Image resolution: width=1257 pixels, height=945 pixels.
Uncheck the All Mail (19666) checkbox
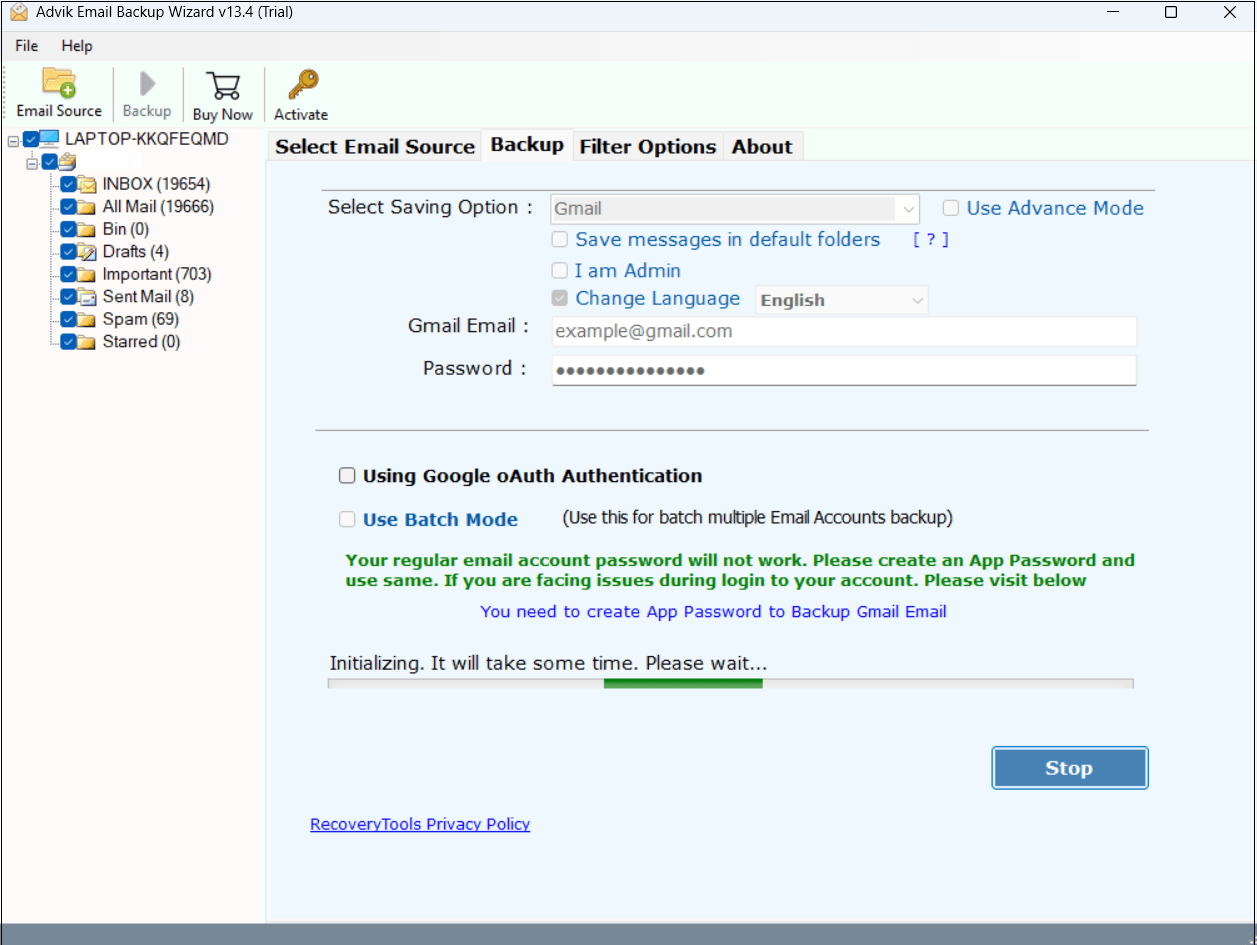[x=68, y=207]
